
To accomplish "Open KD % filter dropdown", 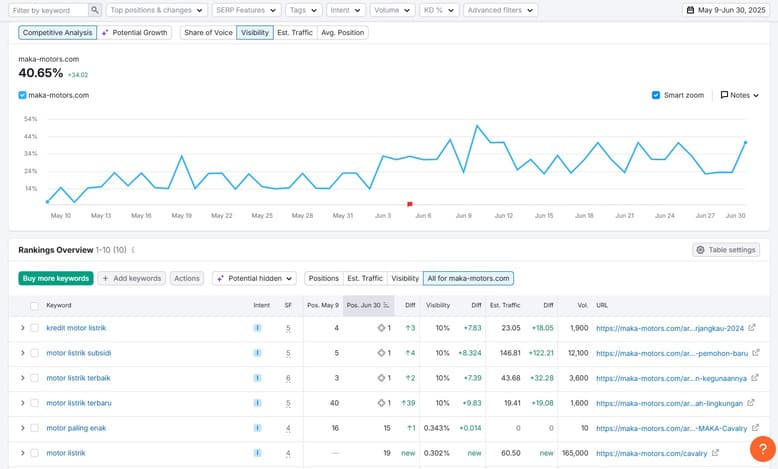I will click(439, 10).
